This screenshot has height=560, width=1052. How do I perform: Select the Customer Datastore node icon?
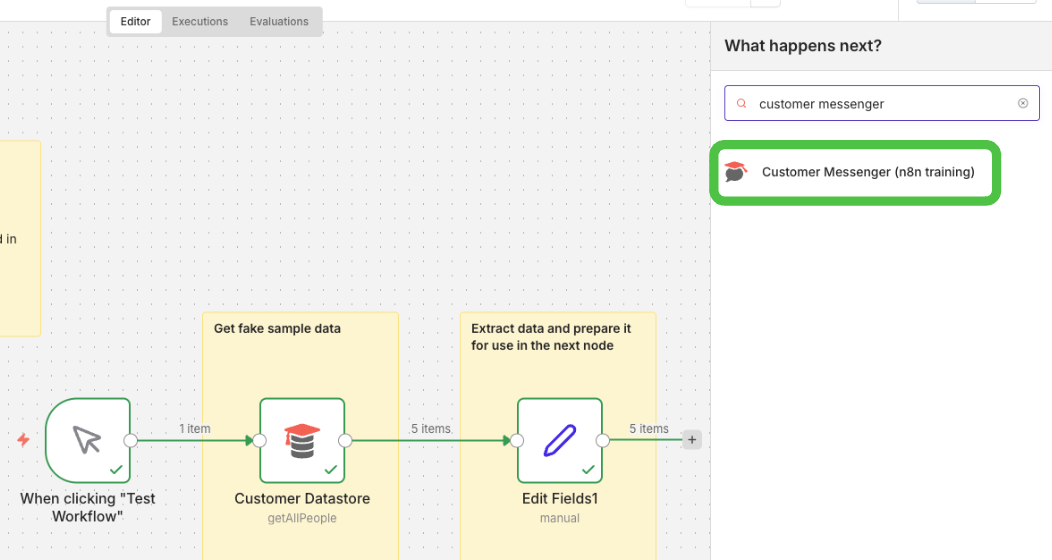coord(302,440)
